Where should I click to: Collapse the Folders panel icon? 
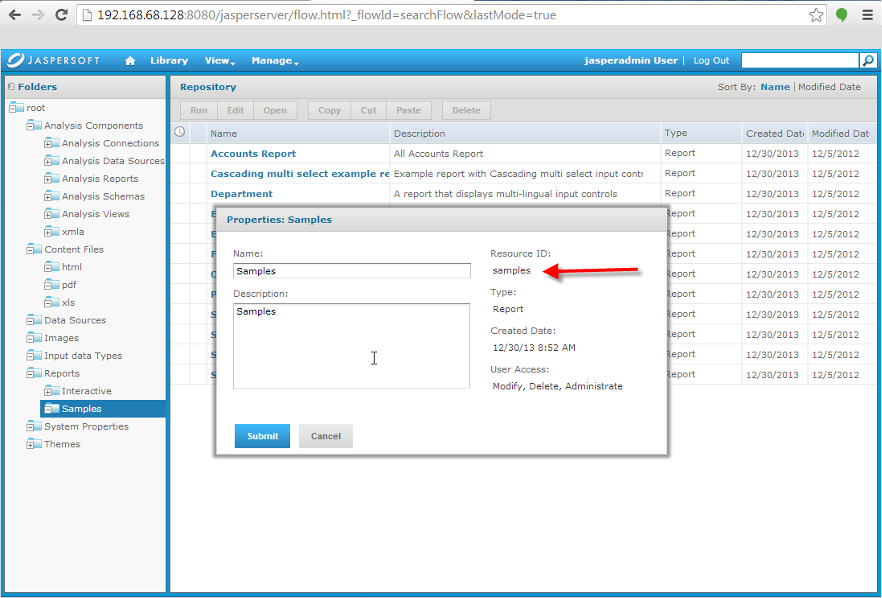click(11, 87)
